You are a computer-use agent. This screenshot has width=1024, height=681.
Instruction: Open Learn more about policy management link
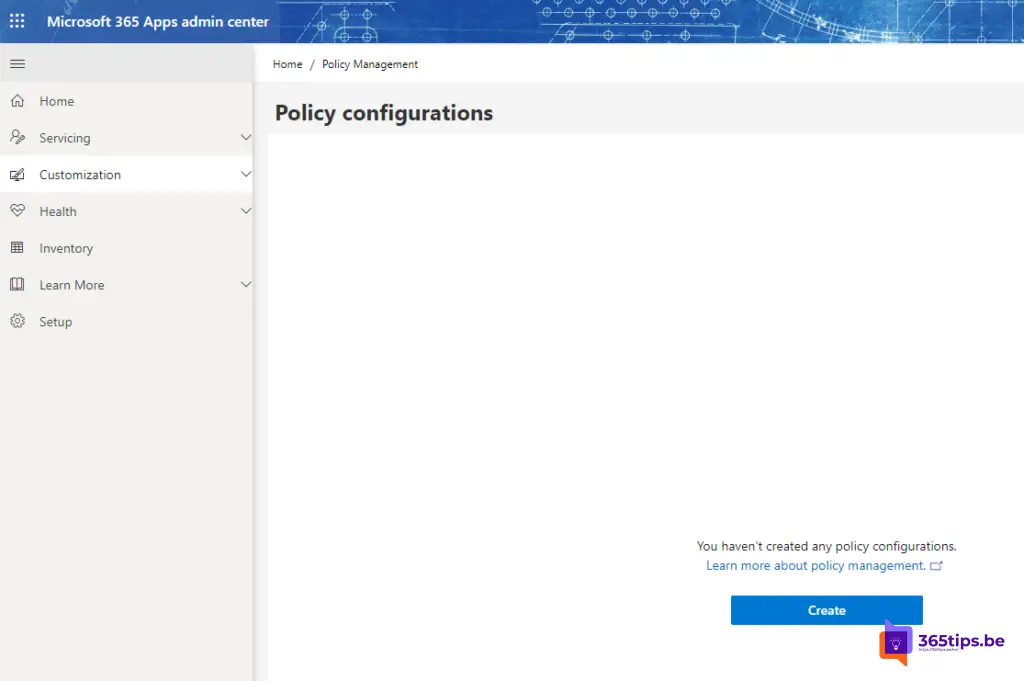click(x=816, y=565)
